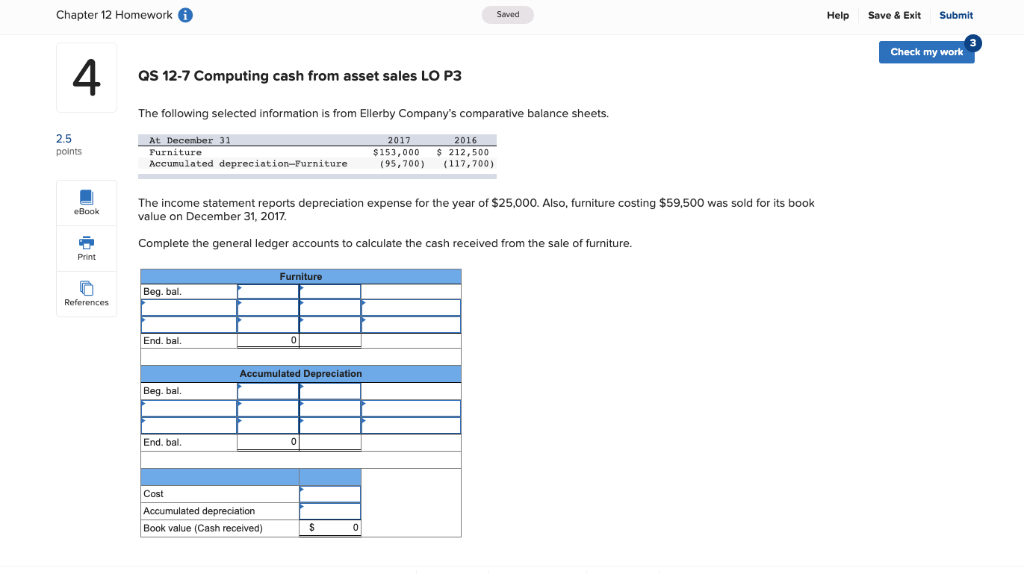1024x574 pixels.
Task: Select the Cost amount input field
Action: (330, 494)
